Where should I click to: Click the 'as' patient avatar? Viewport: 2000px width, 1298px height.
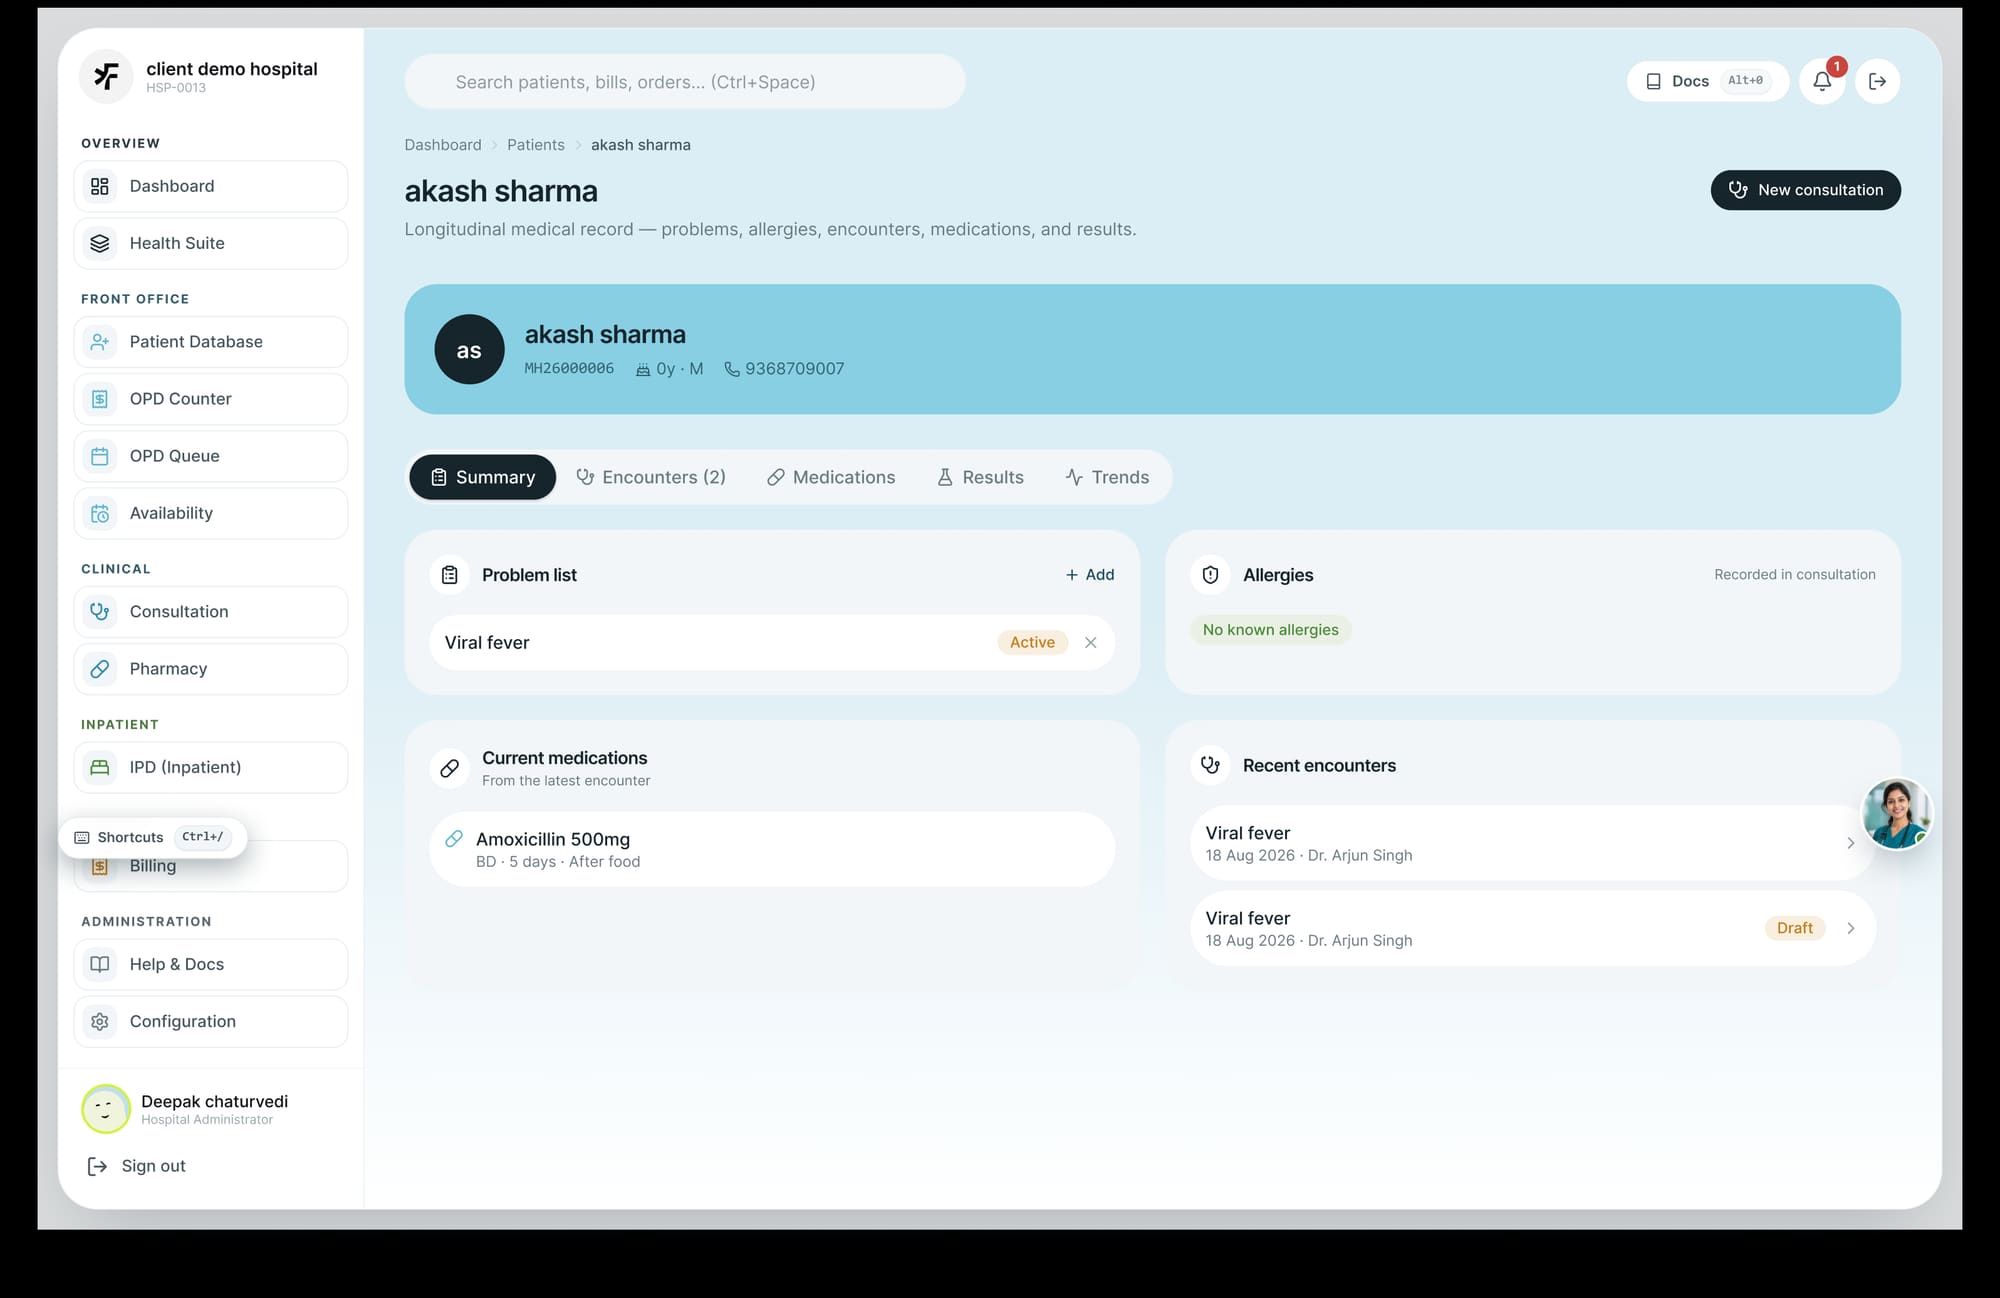pyautogui.click(x=469, y=350)
